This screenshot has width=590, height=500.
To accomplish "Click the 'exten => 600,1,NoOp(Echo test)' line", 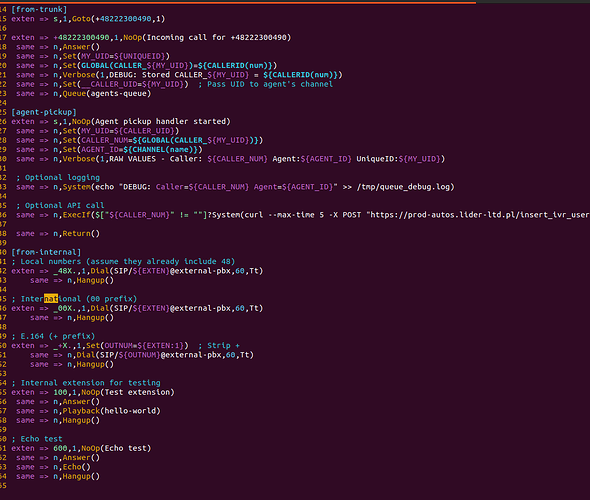I will coord(81,448).
